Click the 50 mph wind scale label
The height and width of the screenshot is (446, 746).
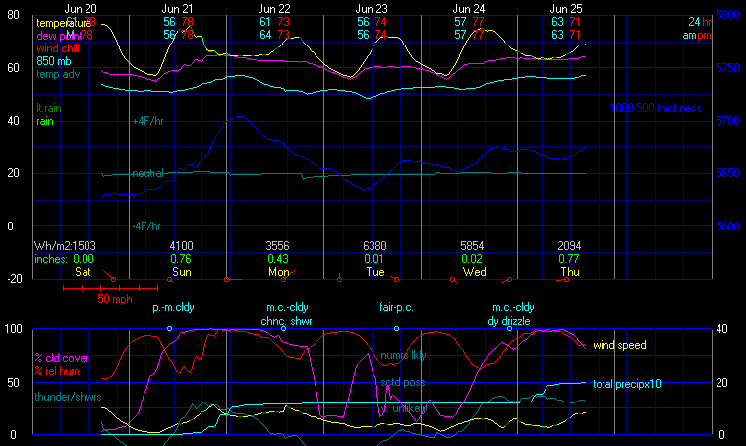click(115, 299)
